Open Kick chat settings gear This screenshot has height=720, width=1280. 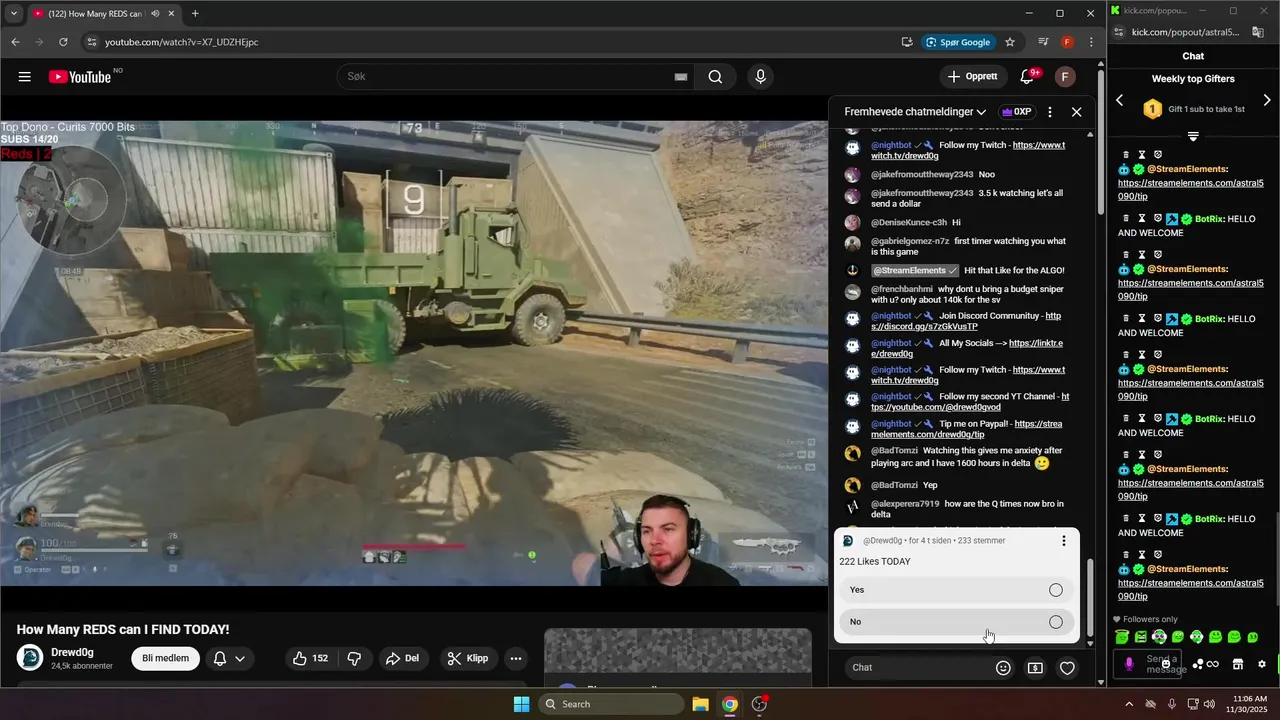(x=1262, y=664)
